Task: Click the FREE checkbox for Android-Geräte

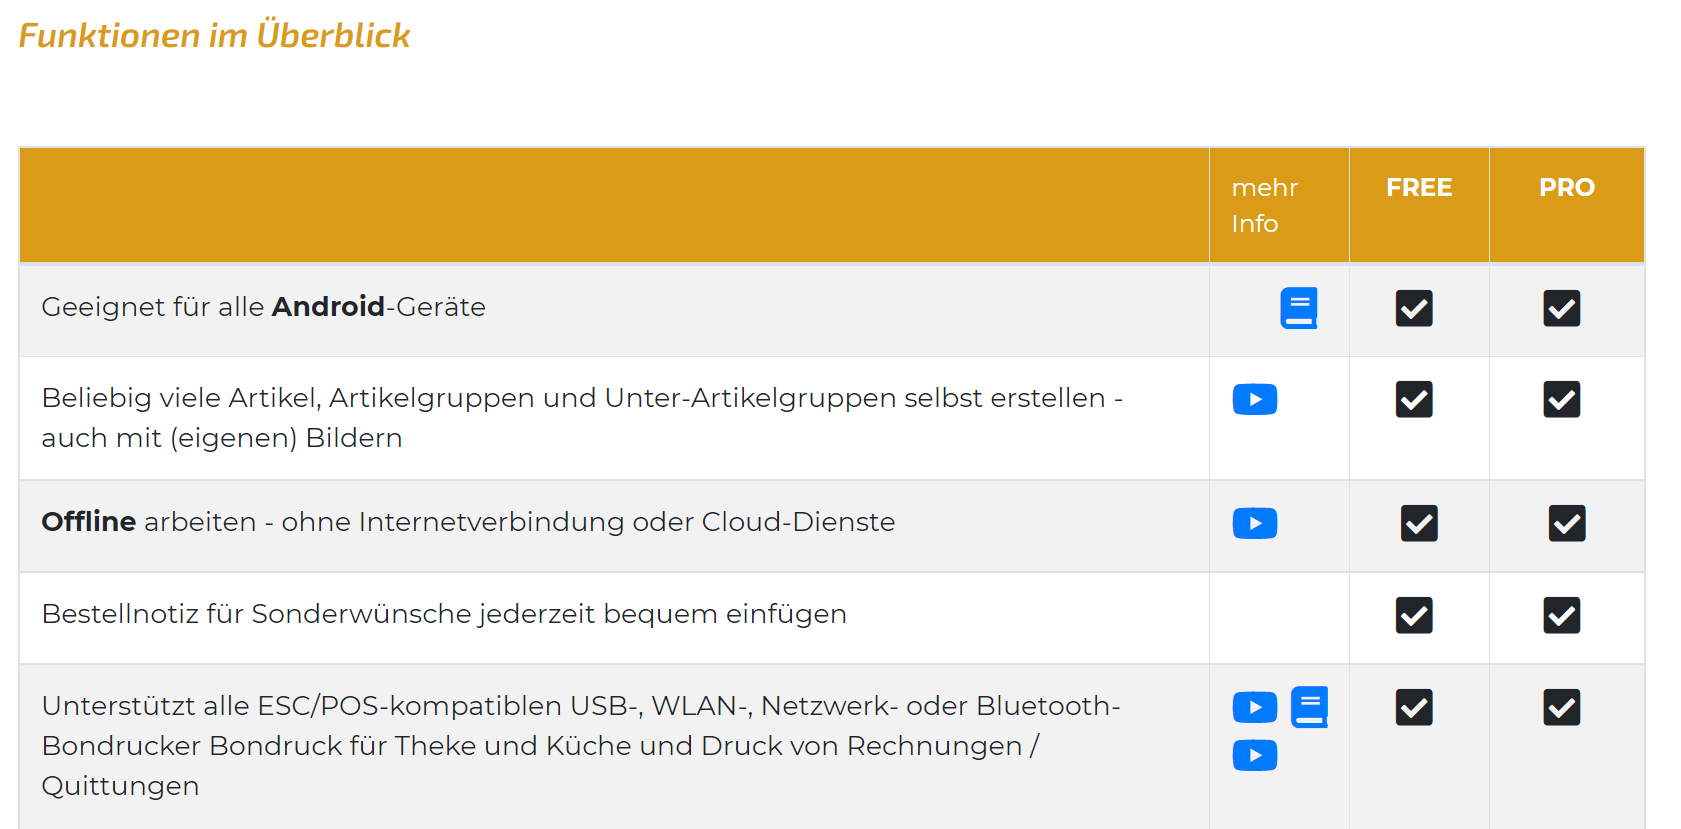Action: coord(1414,308)
